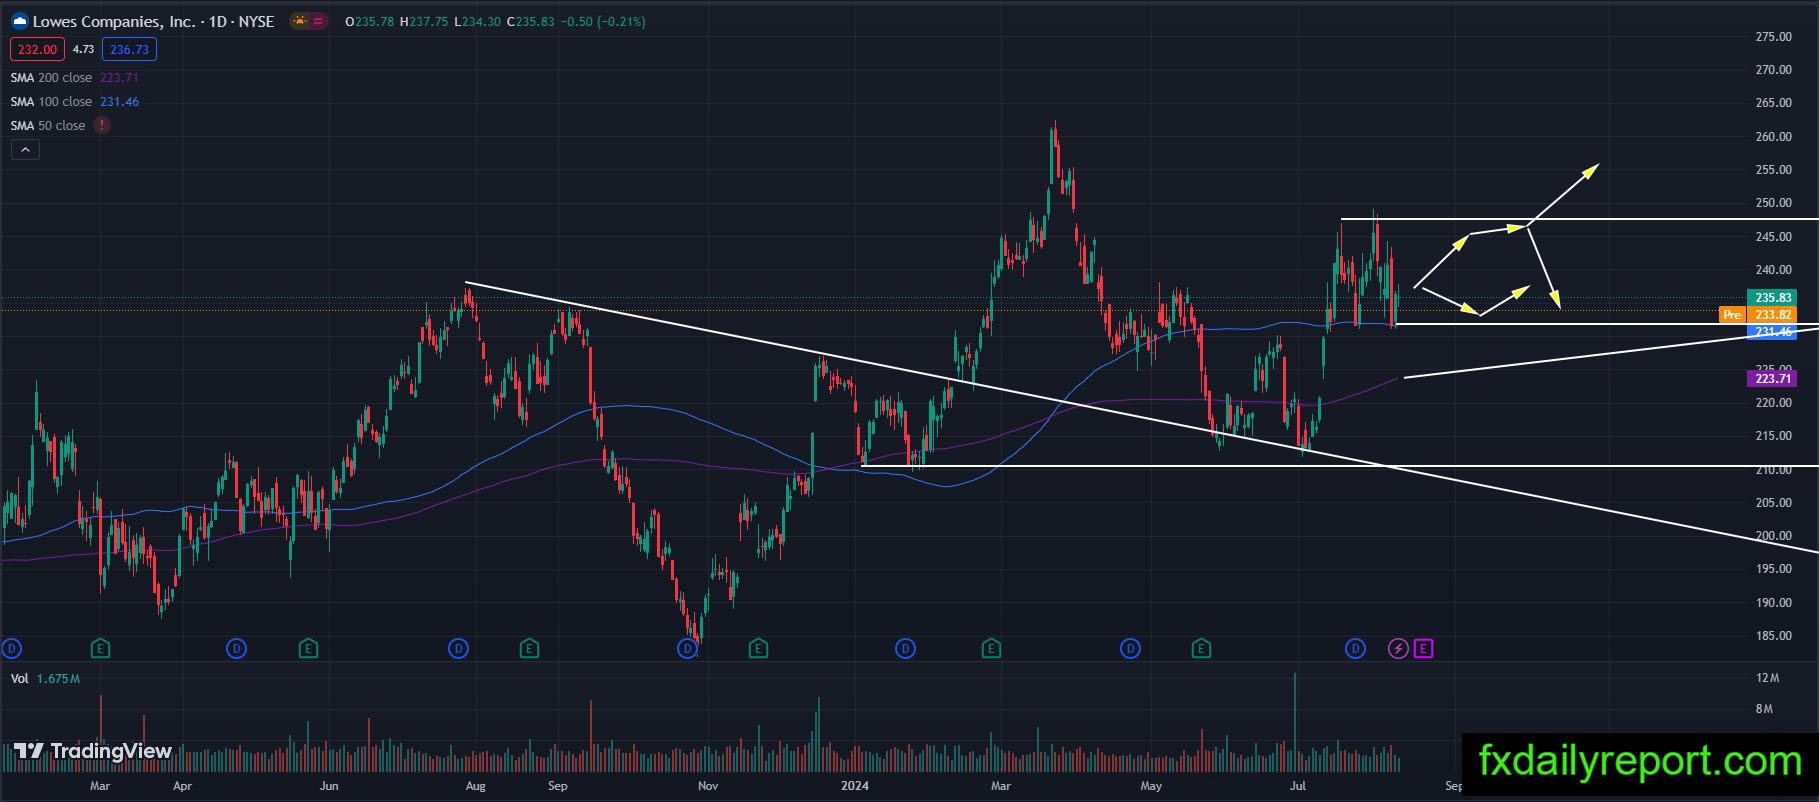This screenshot has width=1819, height=802.
Task: Click the open value O235.78
Action: 370,21
